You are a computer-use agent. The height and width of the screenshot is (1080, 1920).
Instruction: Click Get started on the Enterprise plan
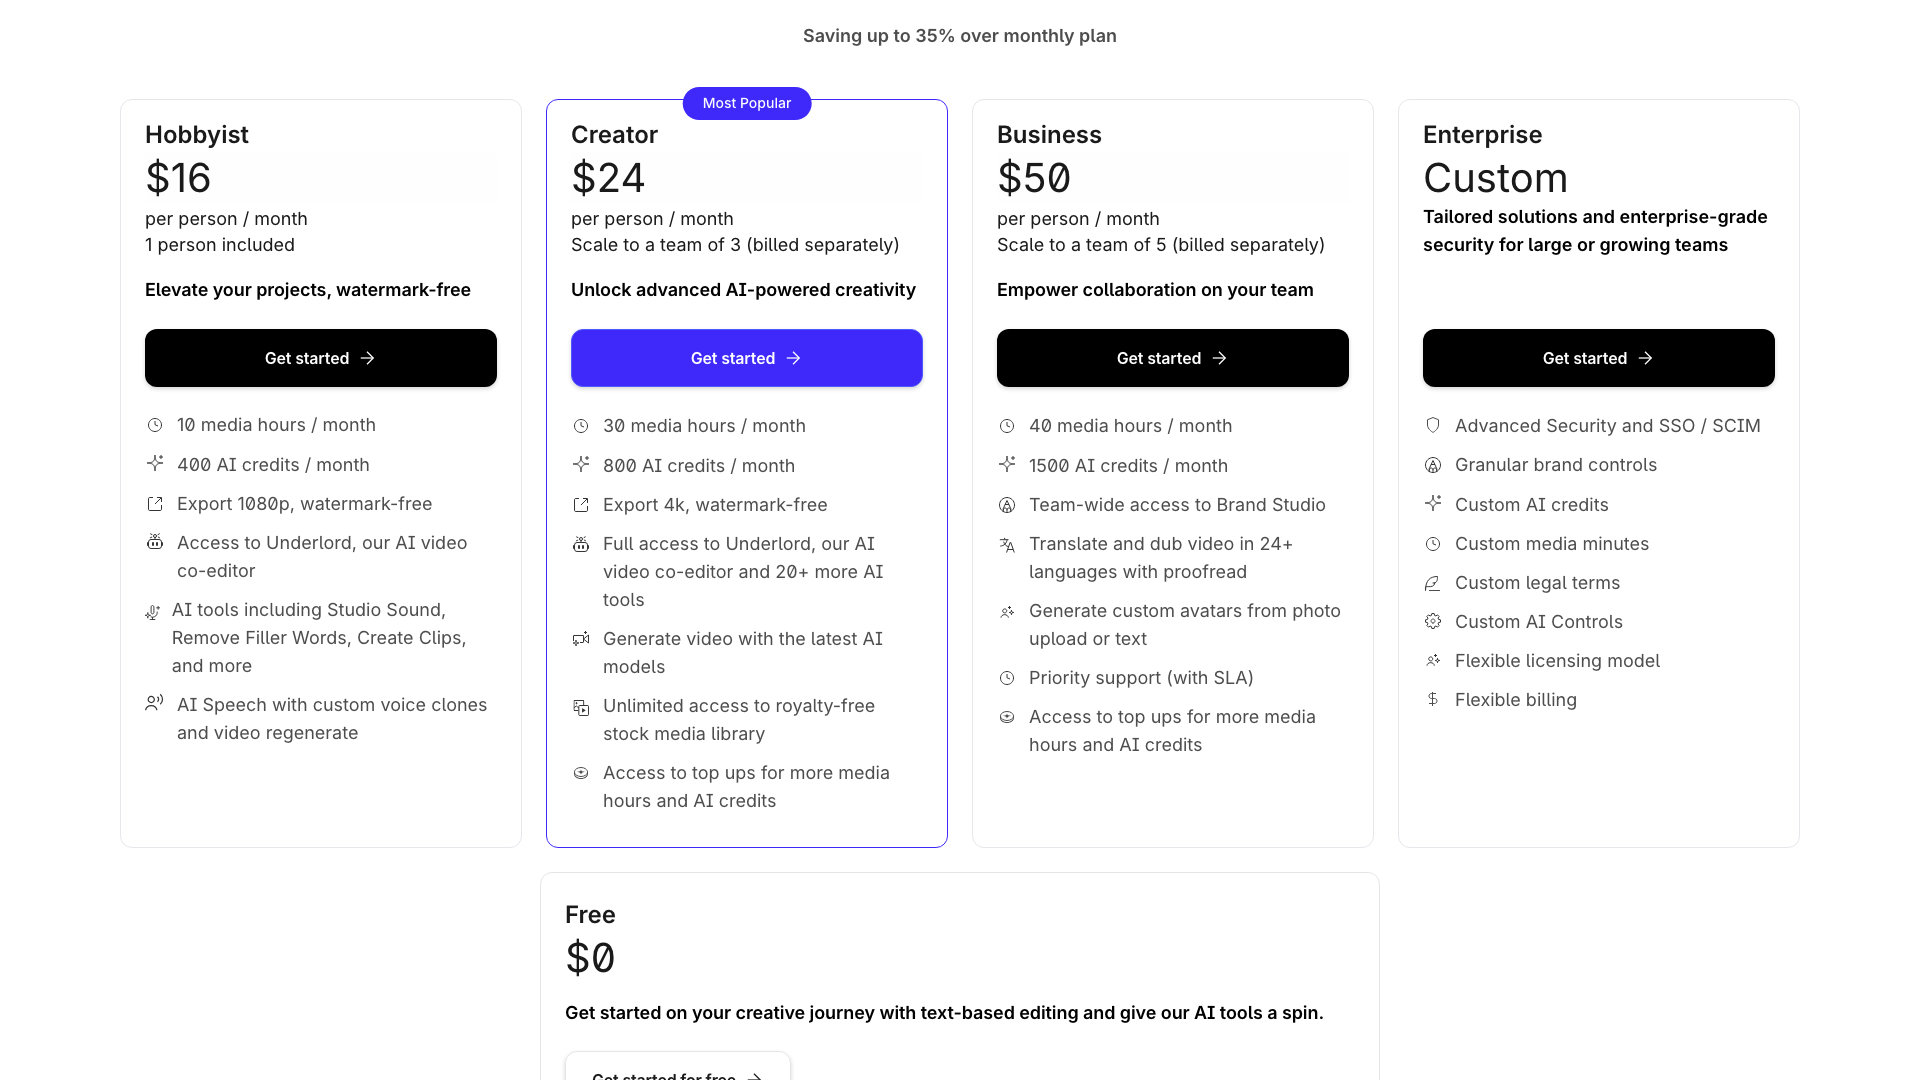pos(1598,358)
